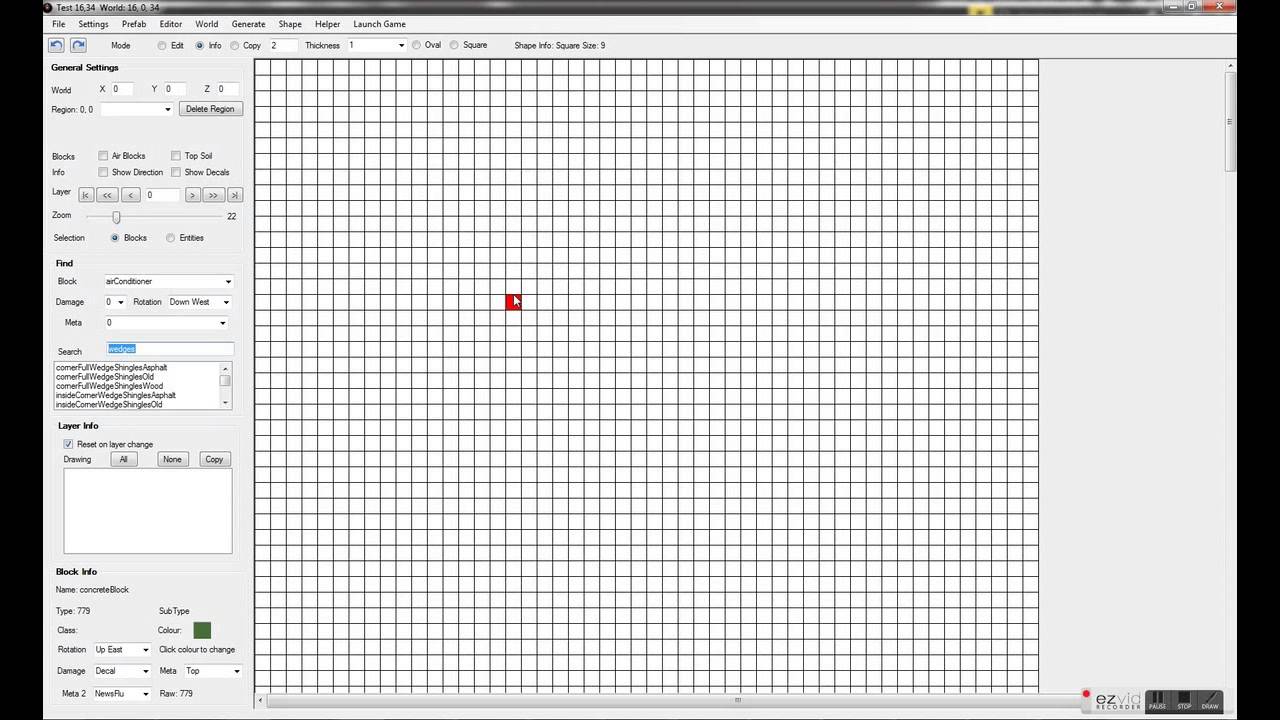
Task: Choose the Square shape option
Action: coord(454,45)
